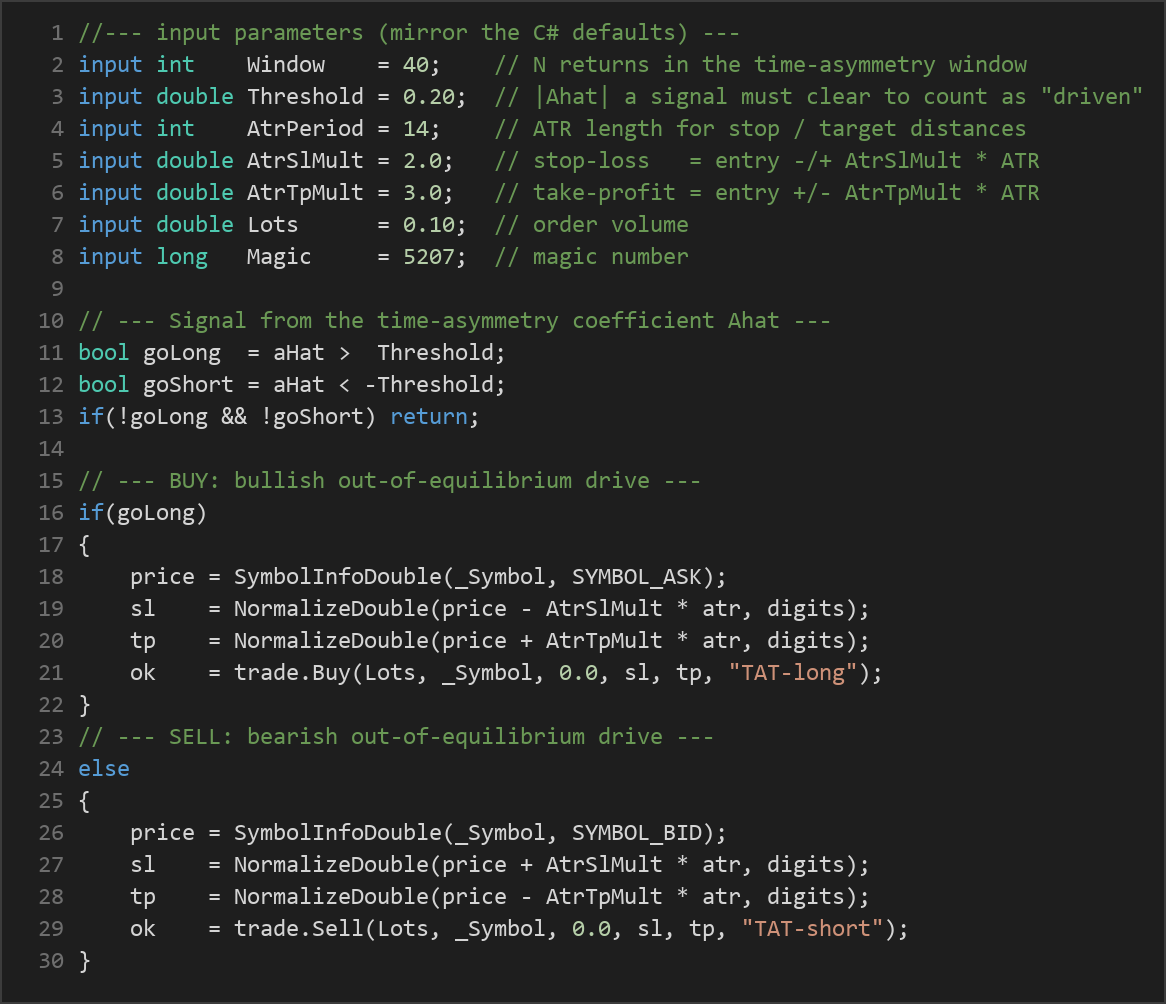Click the 'driven' quoted word in line 3 comment
Viewport: 1166px width, 1004px height.
(x=1091, y=97)
